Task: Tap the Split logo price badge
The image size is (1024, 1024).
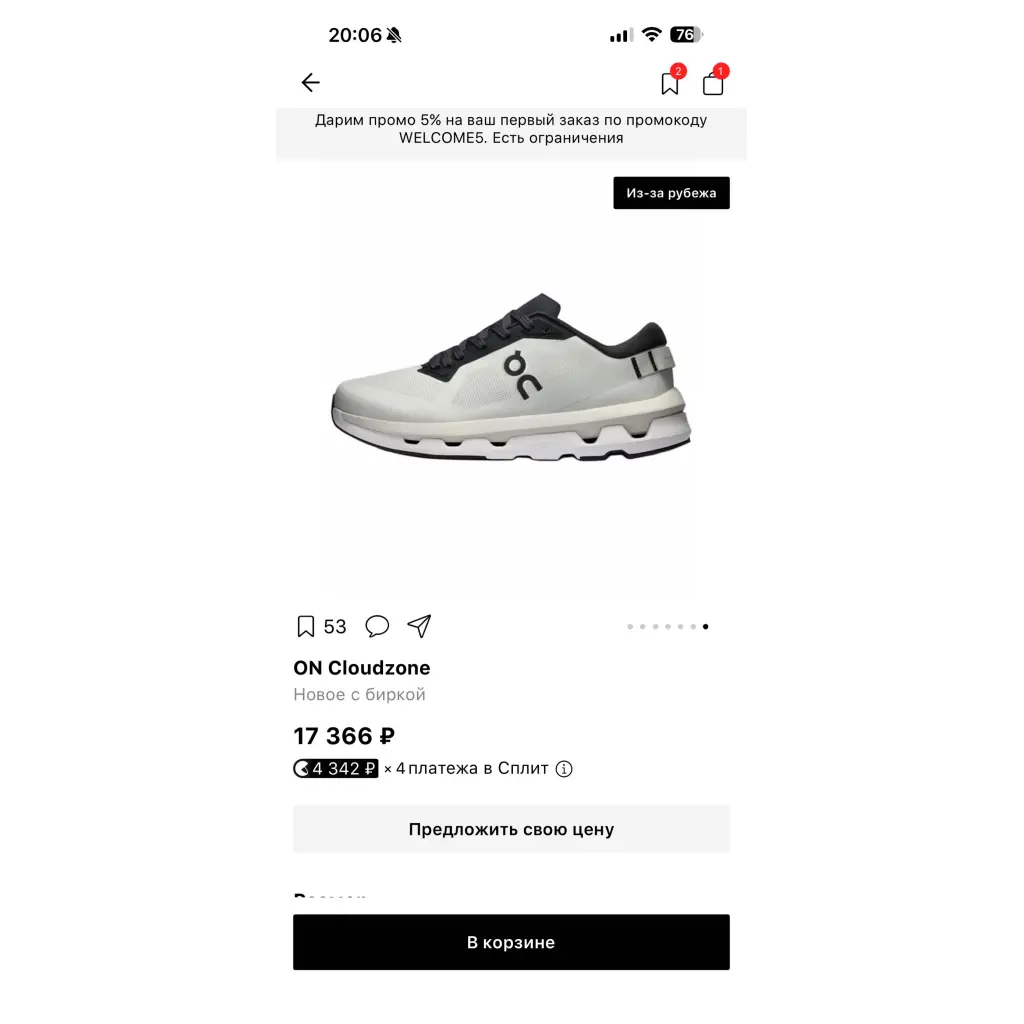Action: tap(336, 769)
